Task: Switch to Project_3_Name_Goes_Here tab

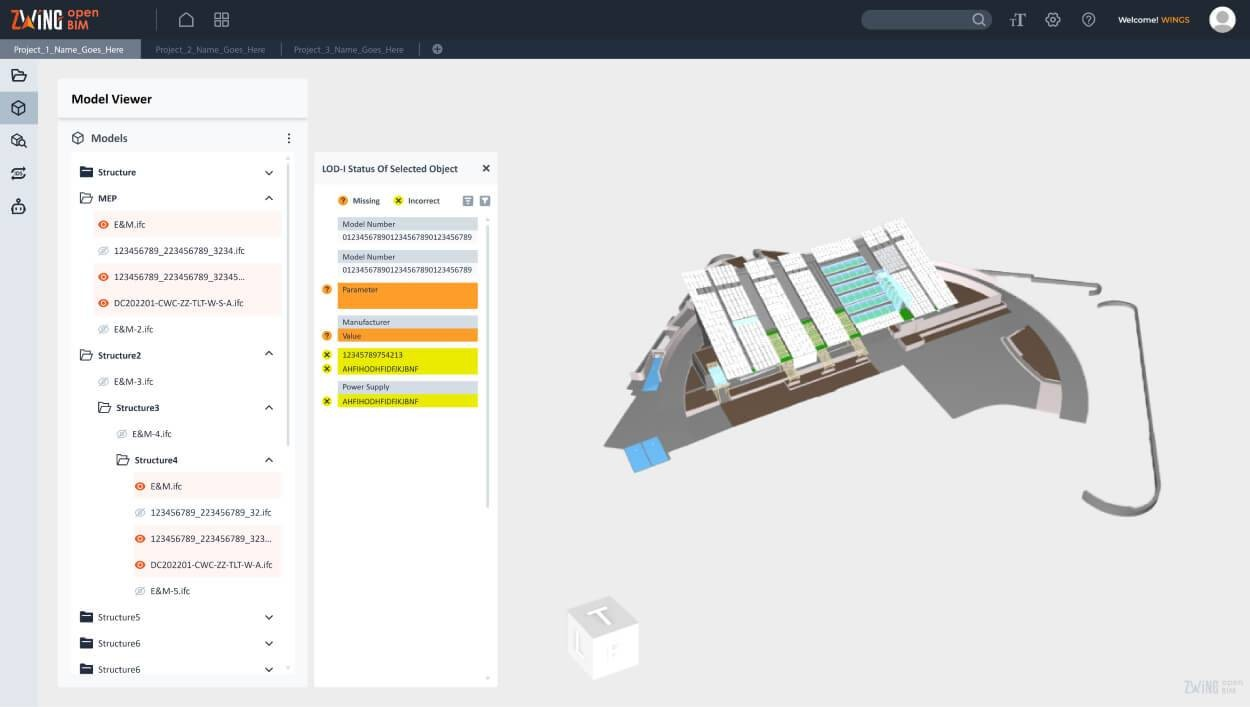Action: click(348, 49)
